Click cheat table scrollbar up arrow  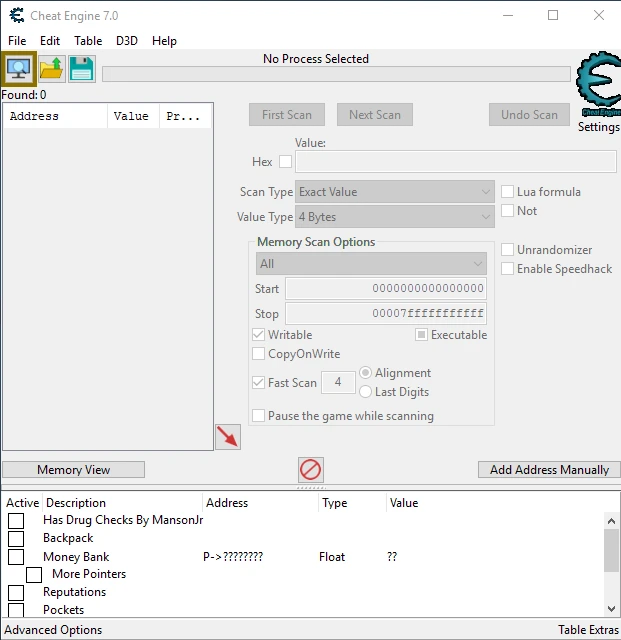pos(611,521)
